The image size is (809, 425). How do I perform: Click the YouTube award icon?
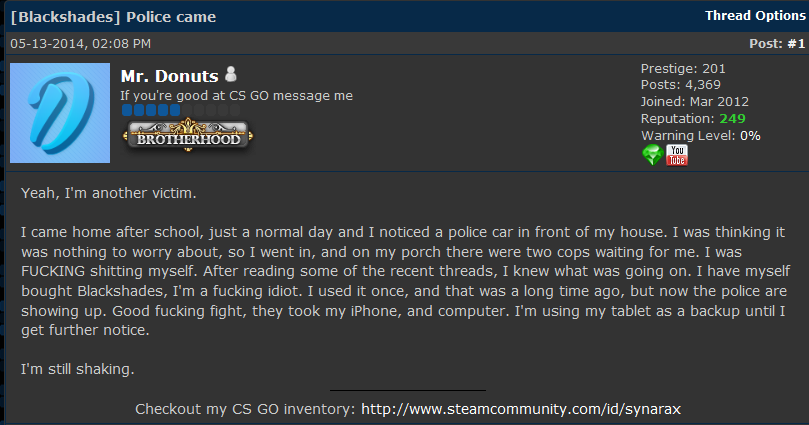pos(677,155)
